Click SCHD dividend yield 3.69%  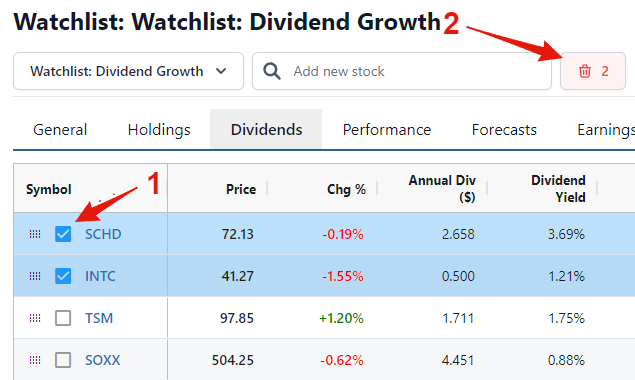tap(566, 234)
